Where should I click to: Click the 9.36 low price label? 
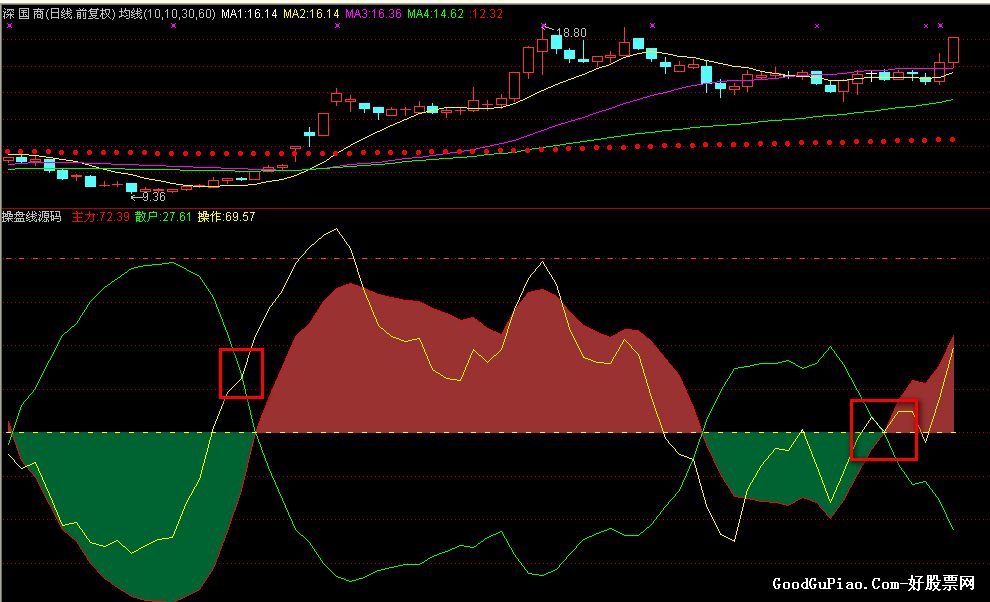point(153,196)
